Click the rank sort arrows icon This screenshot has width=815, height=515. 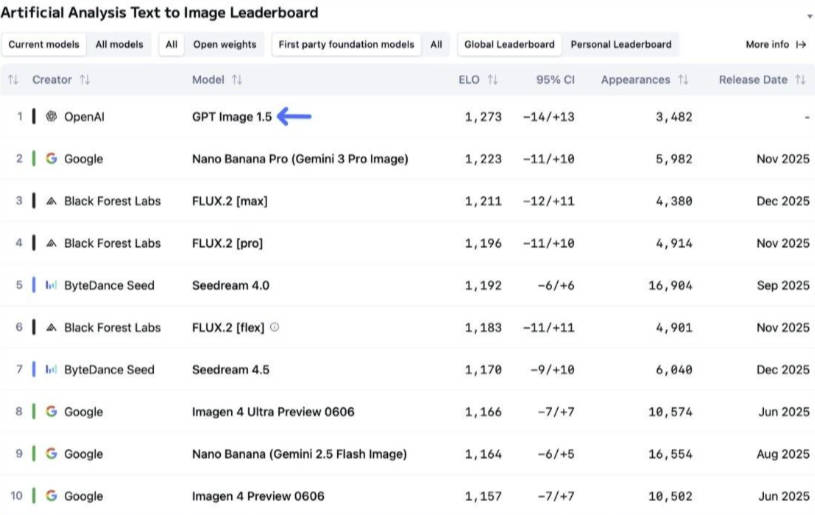point(13,80)
